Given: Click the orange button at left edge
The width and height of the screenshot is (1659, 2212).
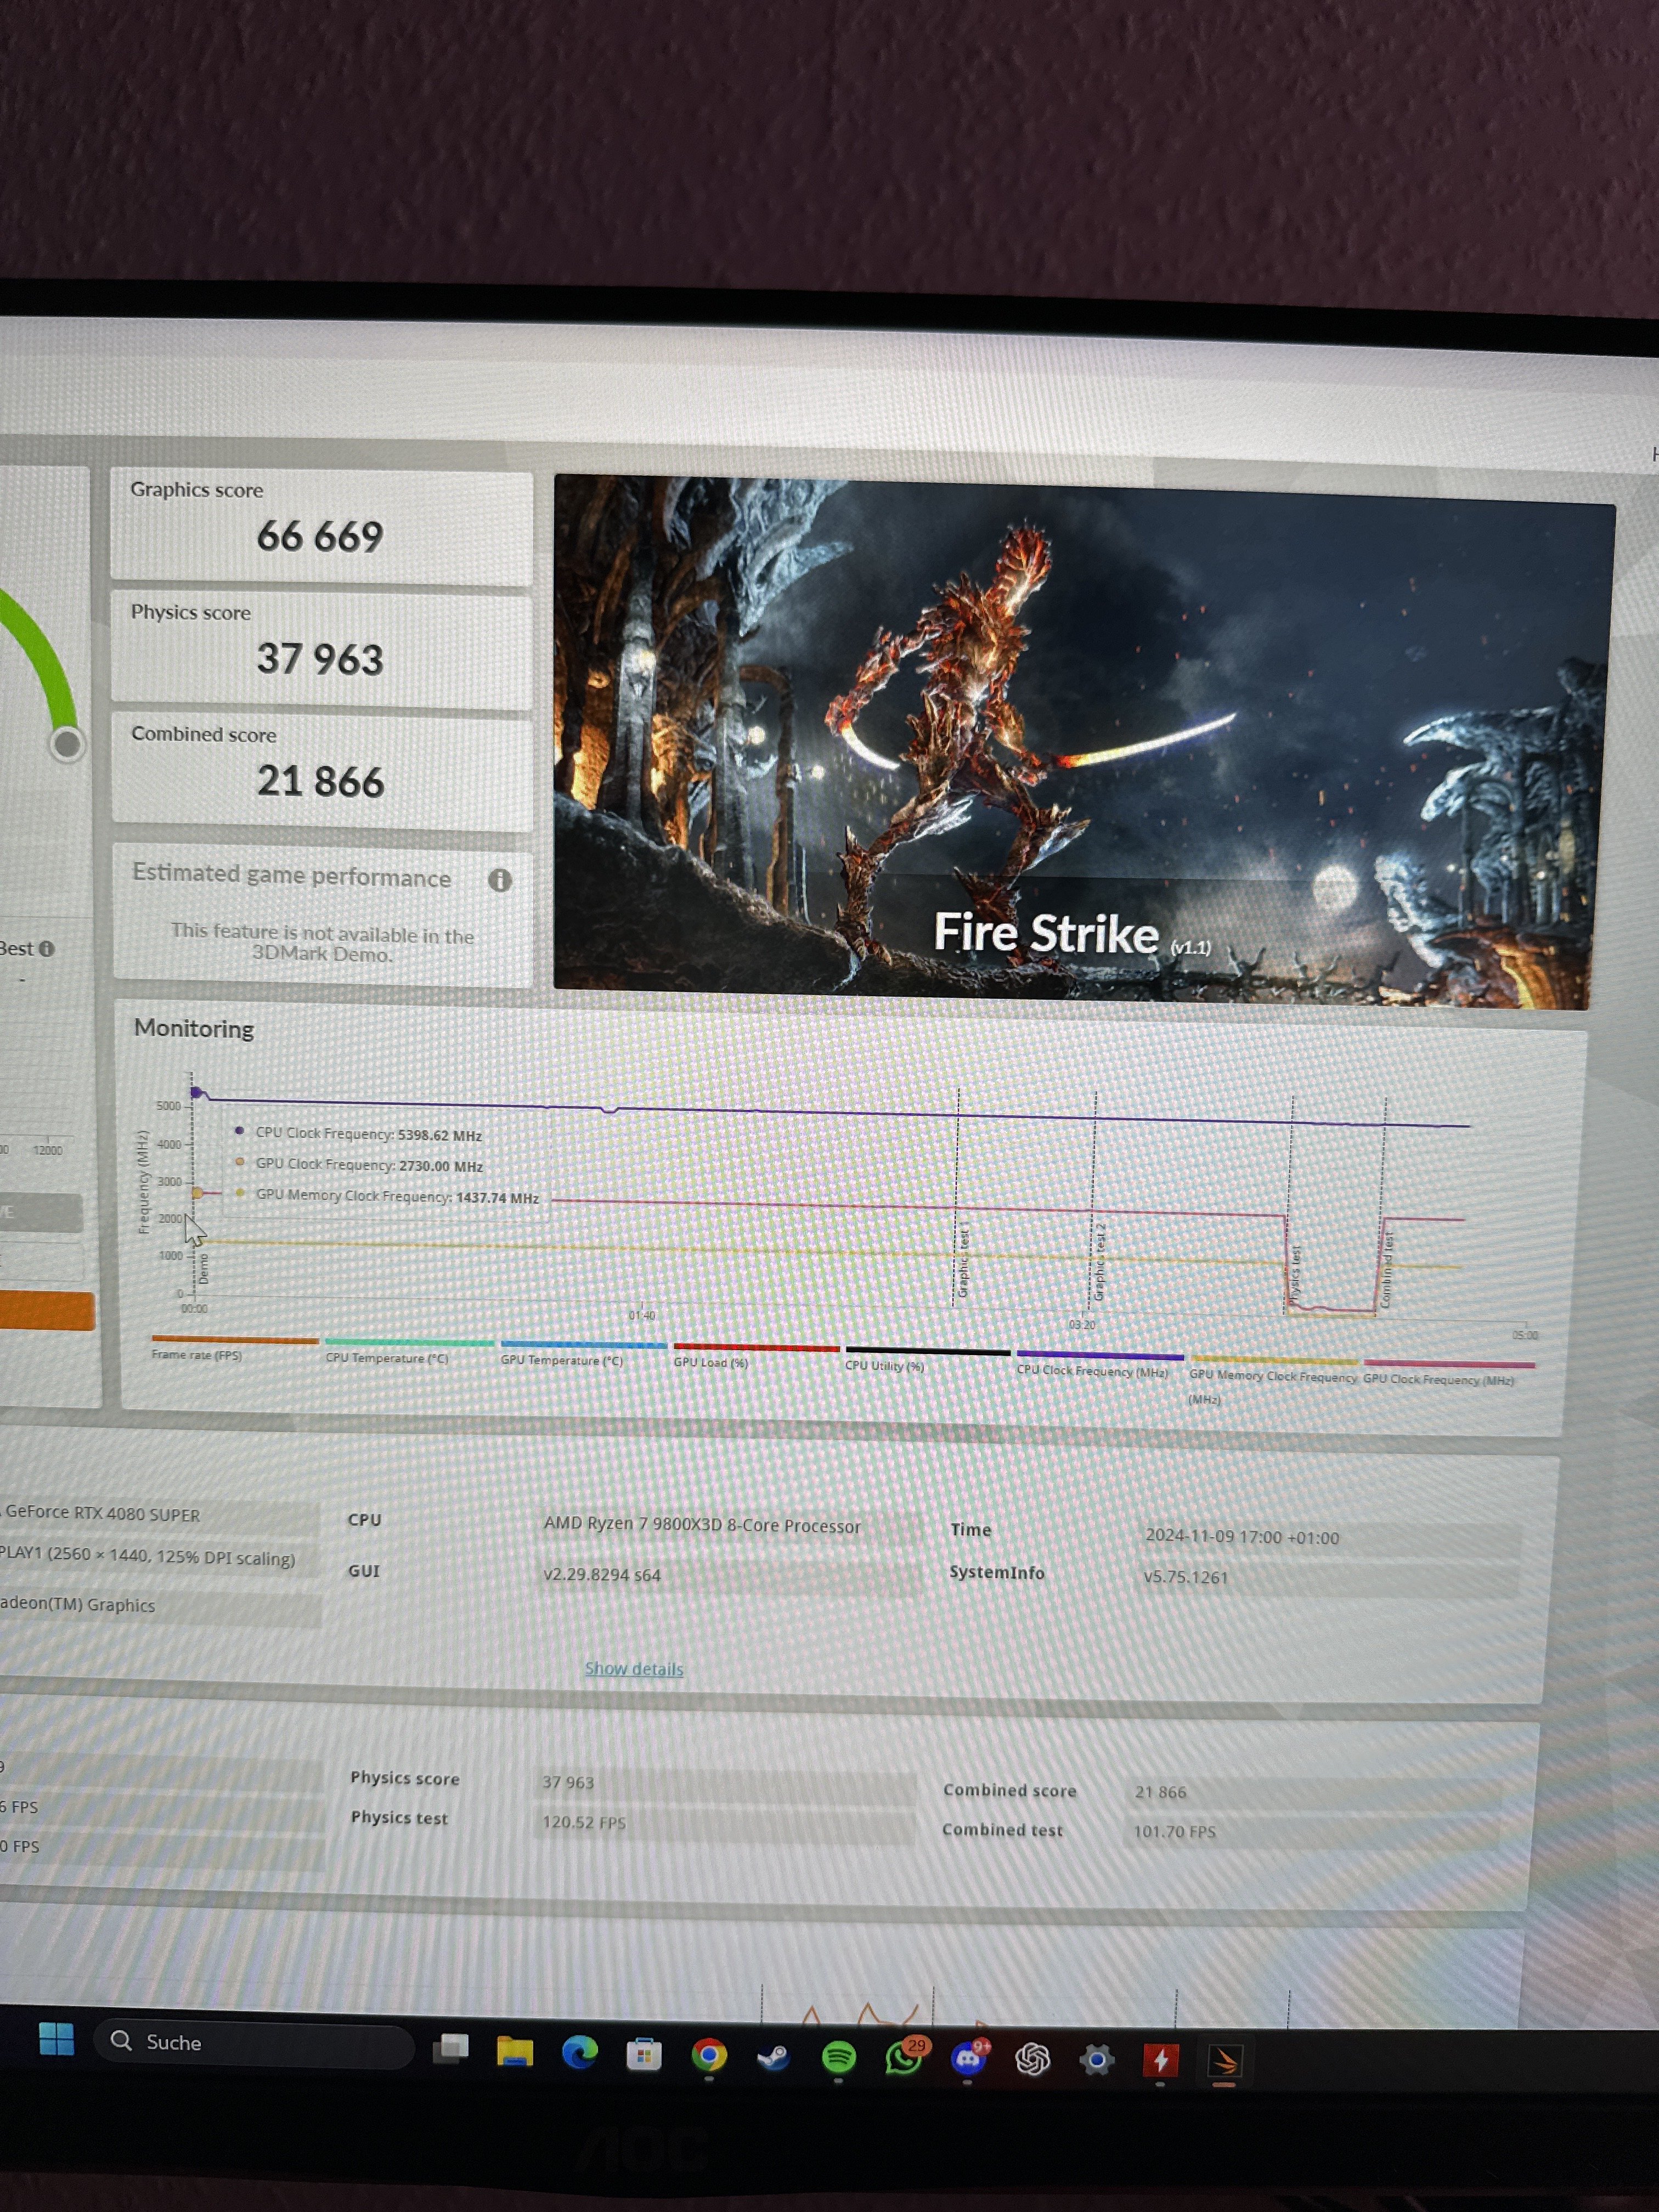Looking at the screenshot, I should 46,1310.
